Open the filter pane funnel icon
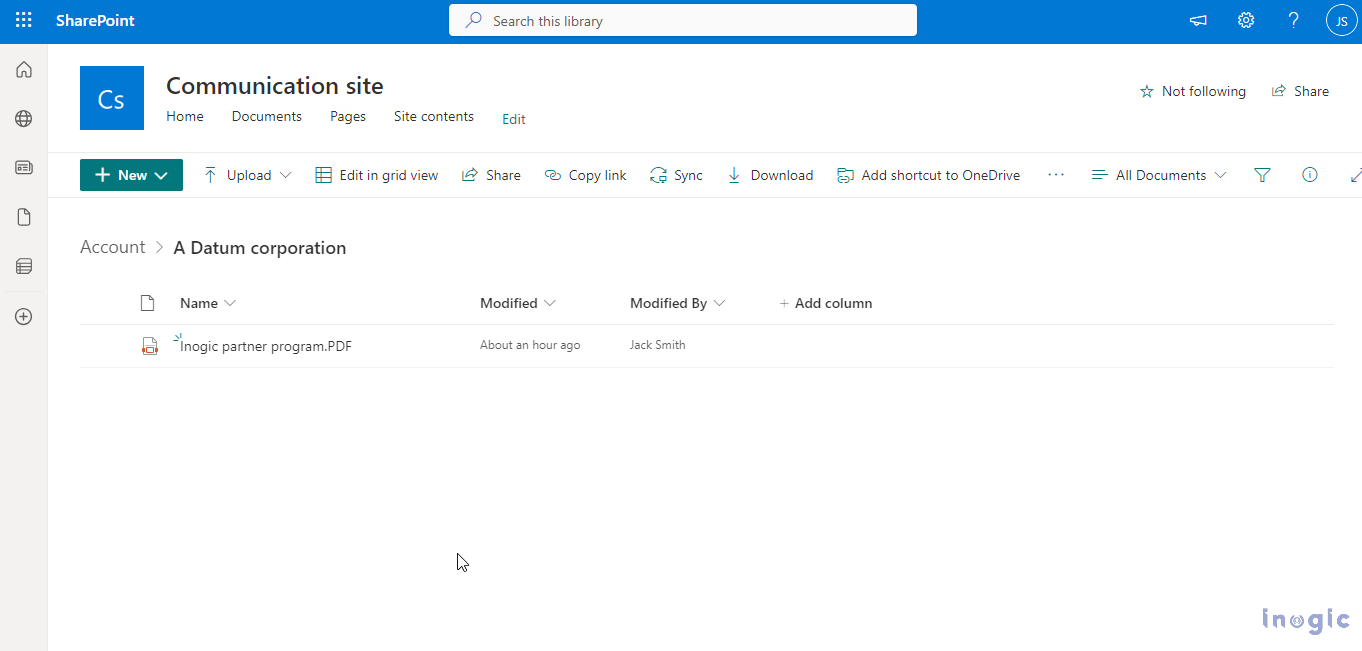The height and width of the screenshot is (651, 1362). [1262, 175]
